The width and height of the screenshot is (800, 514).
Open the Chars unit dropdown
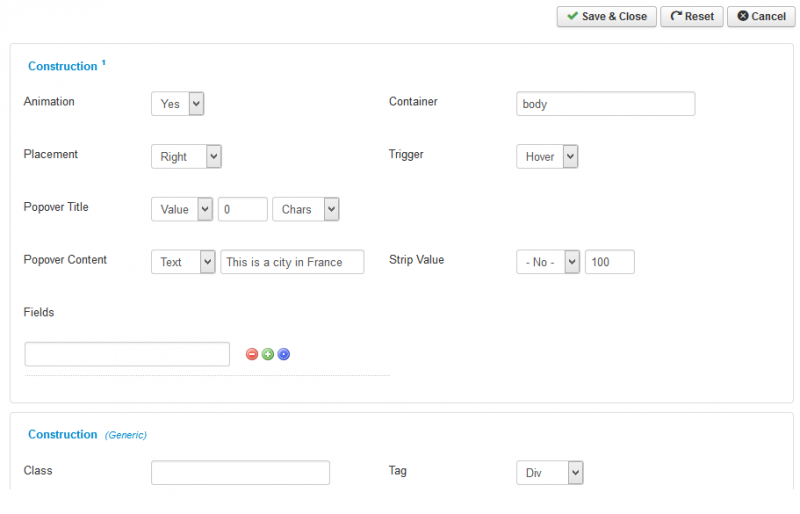point(306,209)
